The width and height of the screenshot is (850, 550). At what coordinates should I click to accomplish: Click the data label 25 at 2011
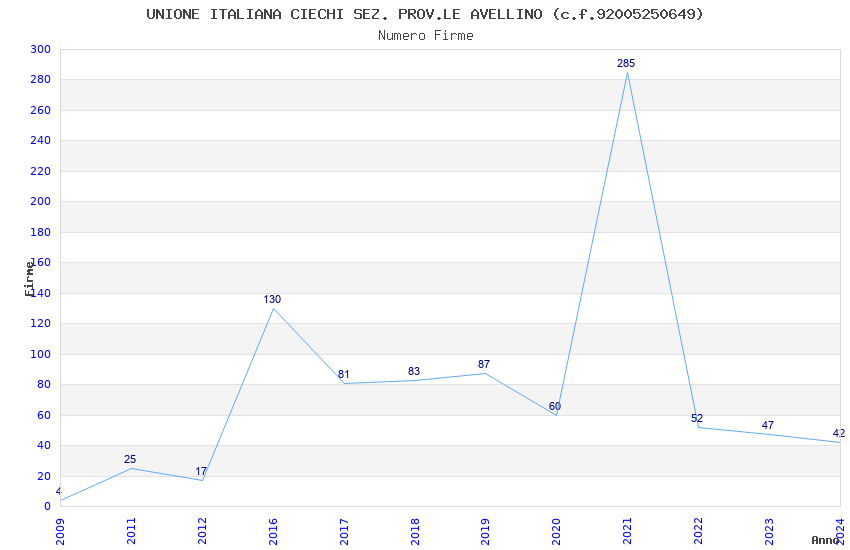[x=130, y=460]
